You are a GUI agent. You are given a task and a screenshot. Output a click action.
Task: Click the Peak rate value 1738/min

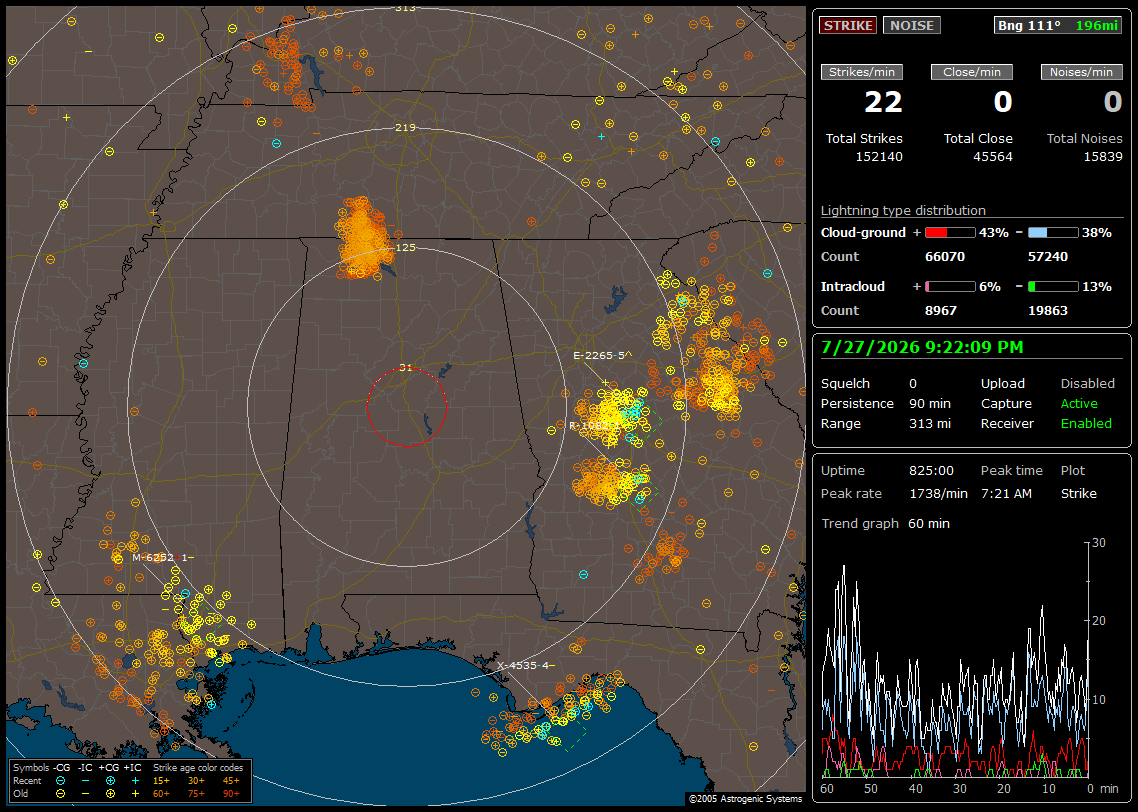click(938, 494)
